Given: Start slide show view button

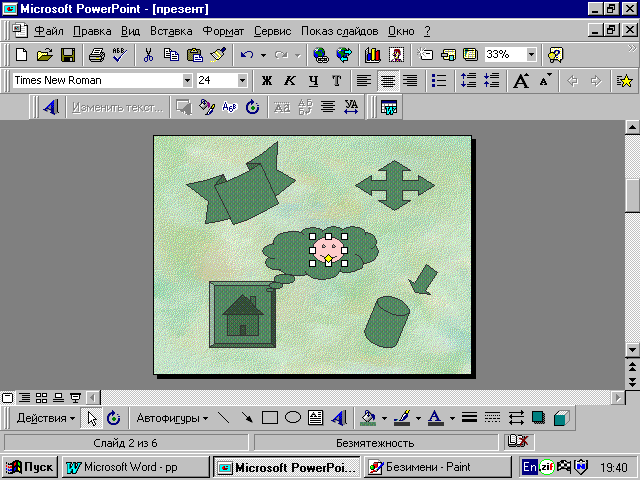Looking at the screenshot, I should pyautogui.click(x=76, y=398).
